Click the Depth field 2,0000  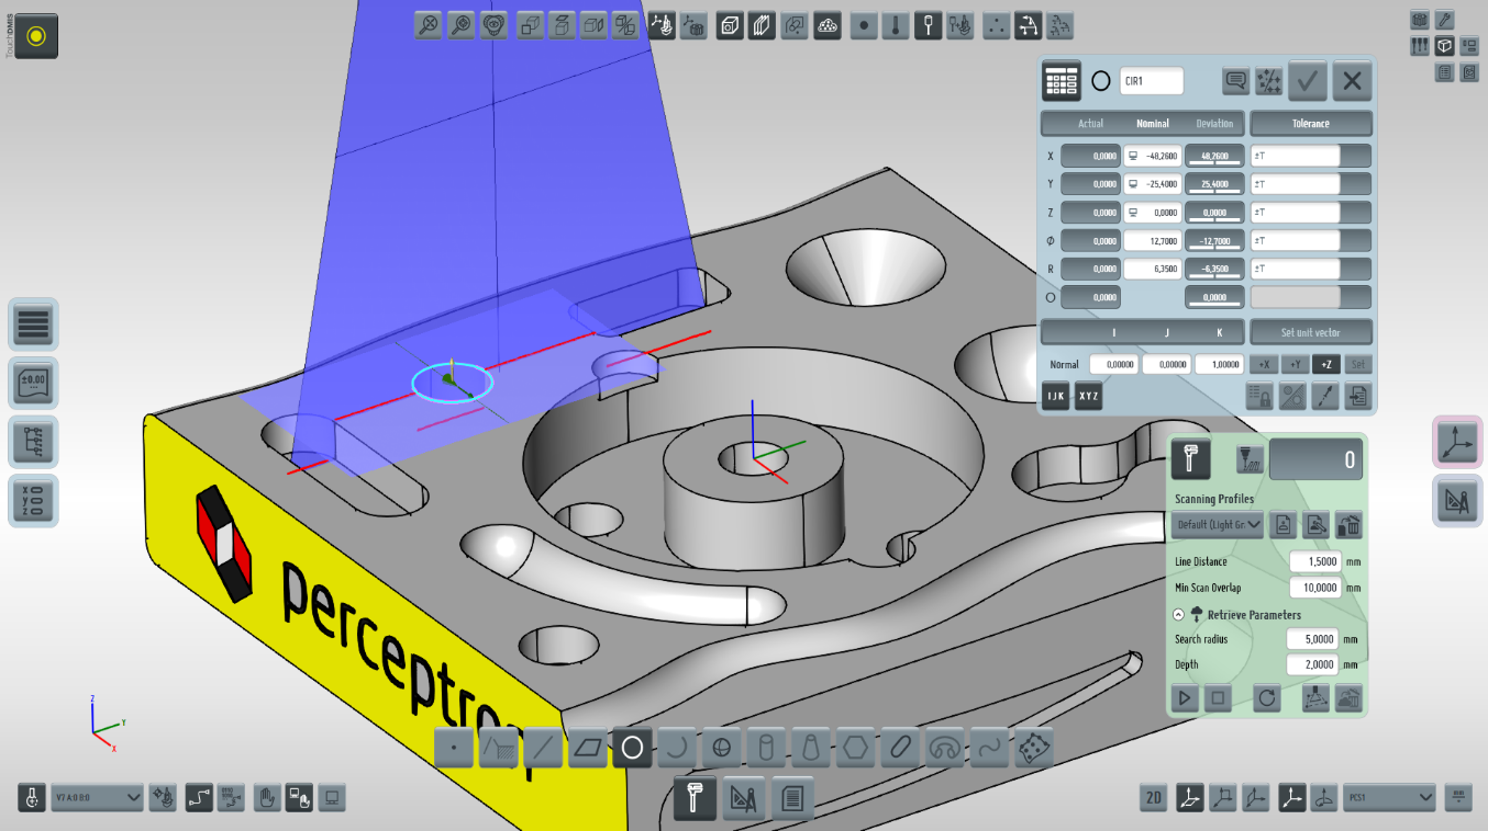1312,665
